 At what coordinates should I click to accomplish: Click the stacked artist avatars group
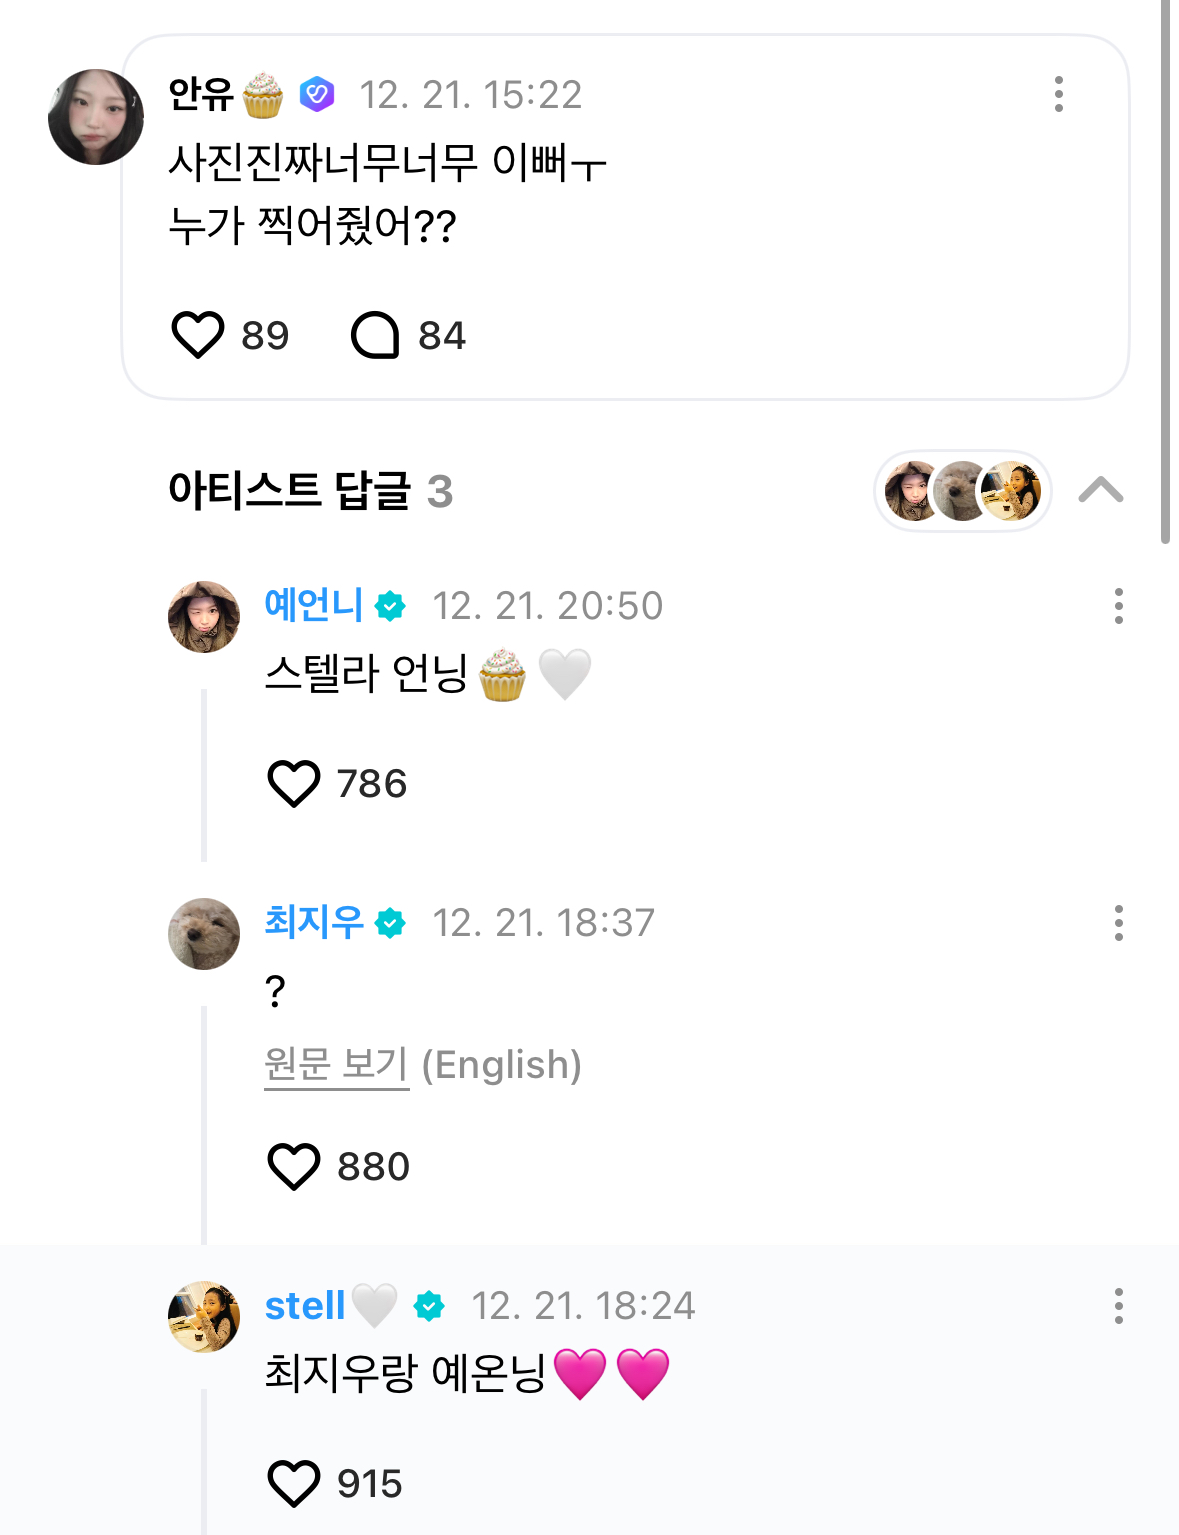point(962,491)
